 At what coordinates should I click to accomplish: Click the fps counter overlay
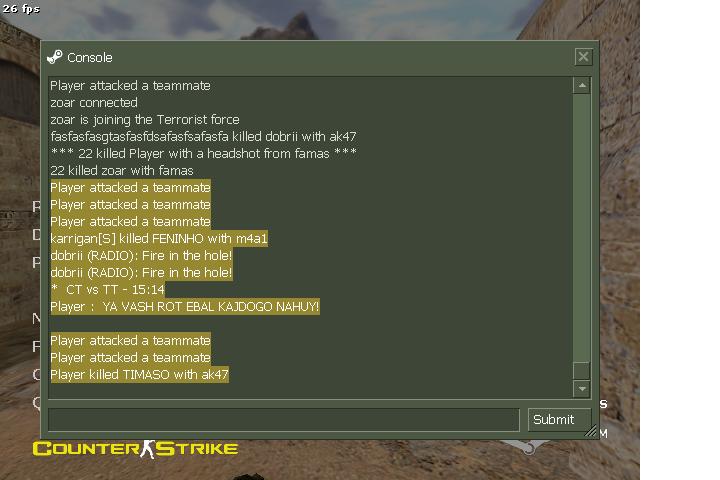click(x=21, y=8)
